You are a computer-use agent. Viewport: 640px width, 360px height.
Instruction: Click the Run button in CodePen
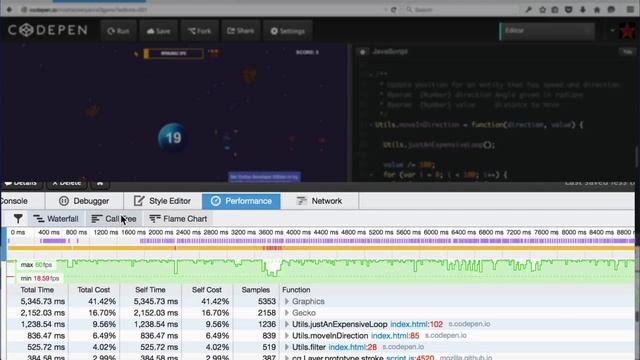pyautogui.click(x=118, y=31)
